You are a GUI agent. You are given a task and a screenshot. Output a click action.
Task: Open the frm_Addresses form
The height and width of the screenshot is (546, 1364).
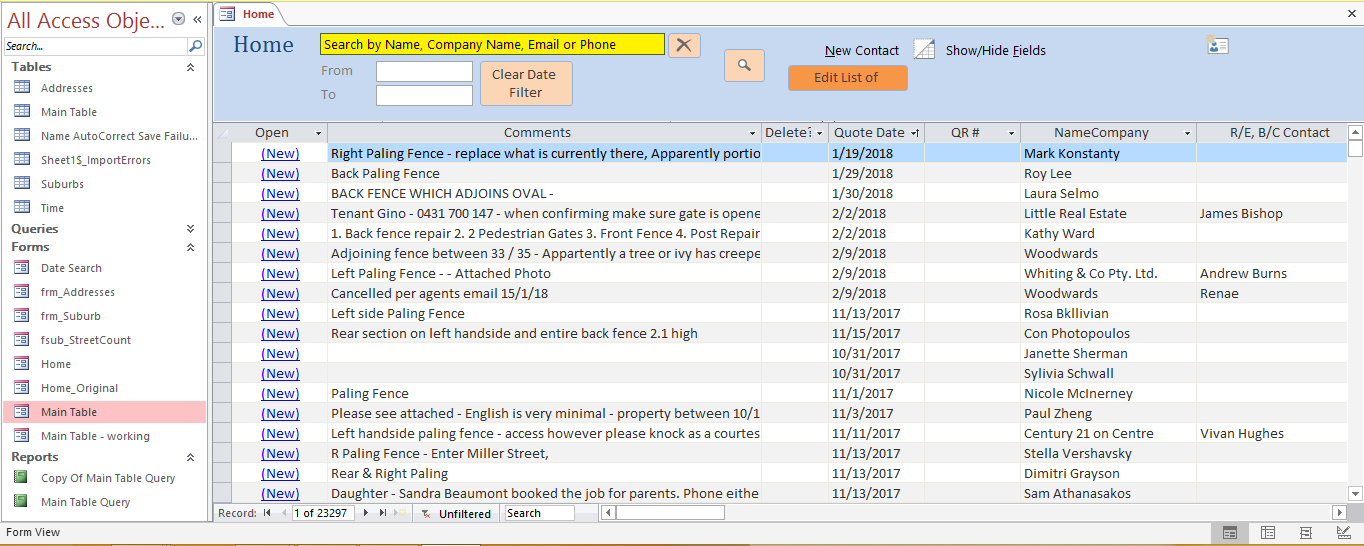[78, 292]
